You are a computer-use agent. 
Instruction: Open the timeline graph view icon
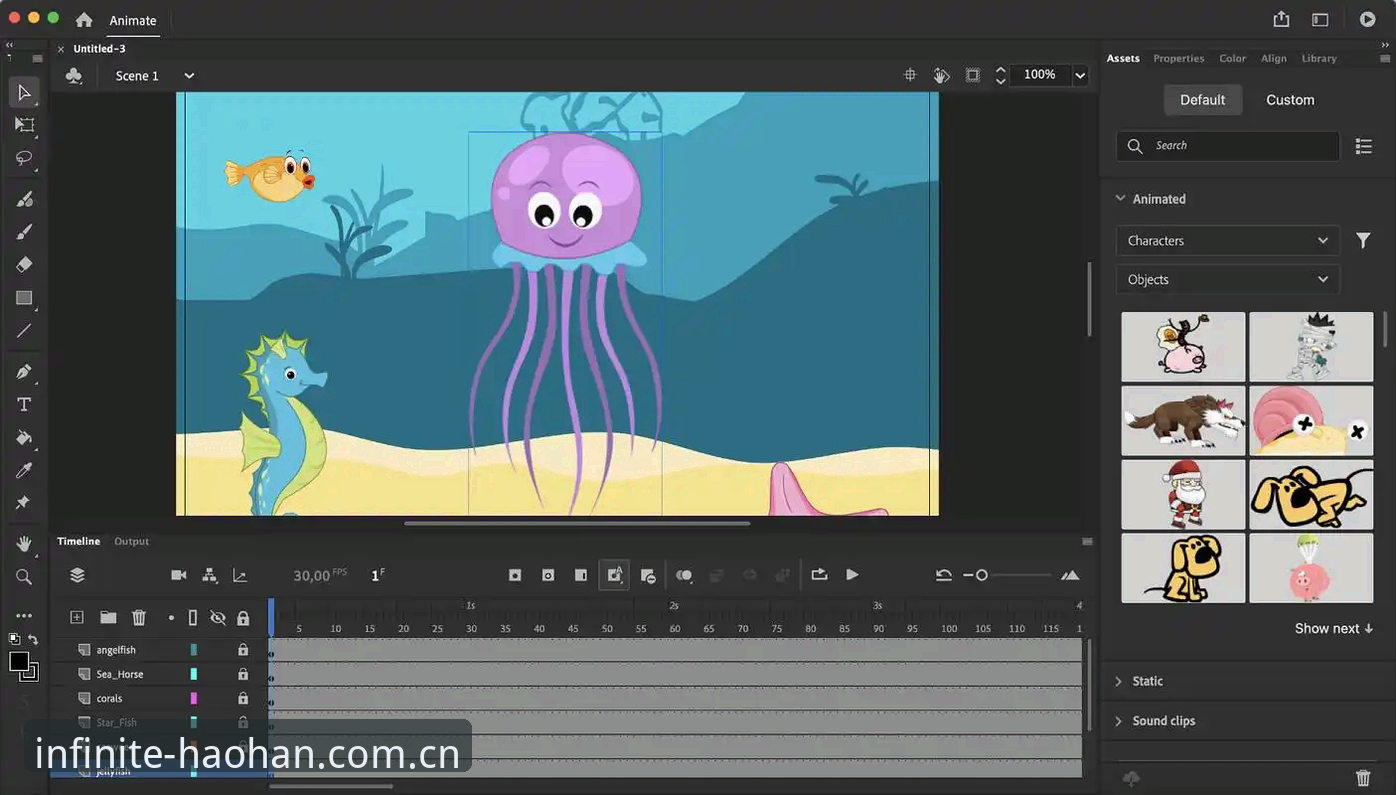(240, 575)
